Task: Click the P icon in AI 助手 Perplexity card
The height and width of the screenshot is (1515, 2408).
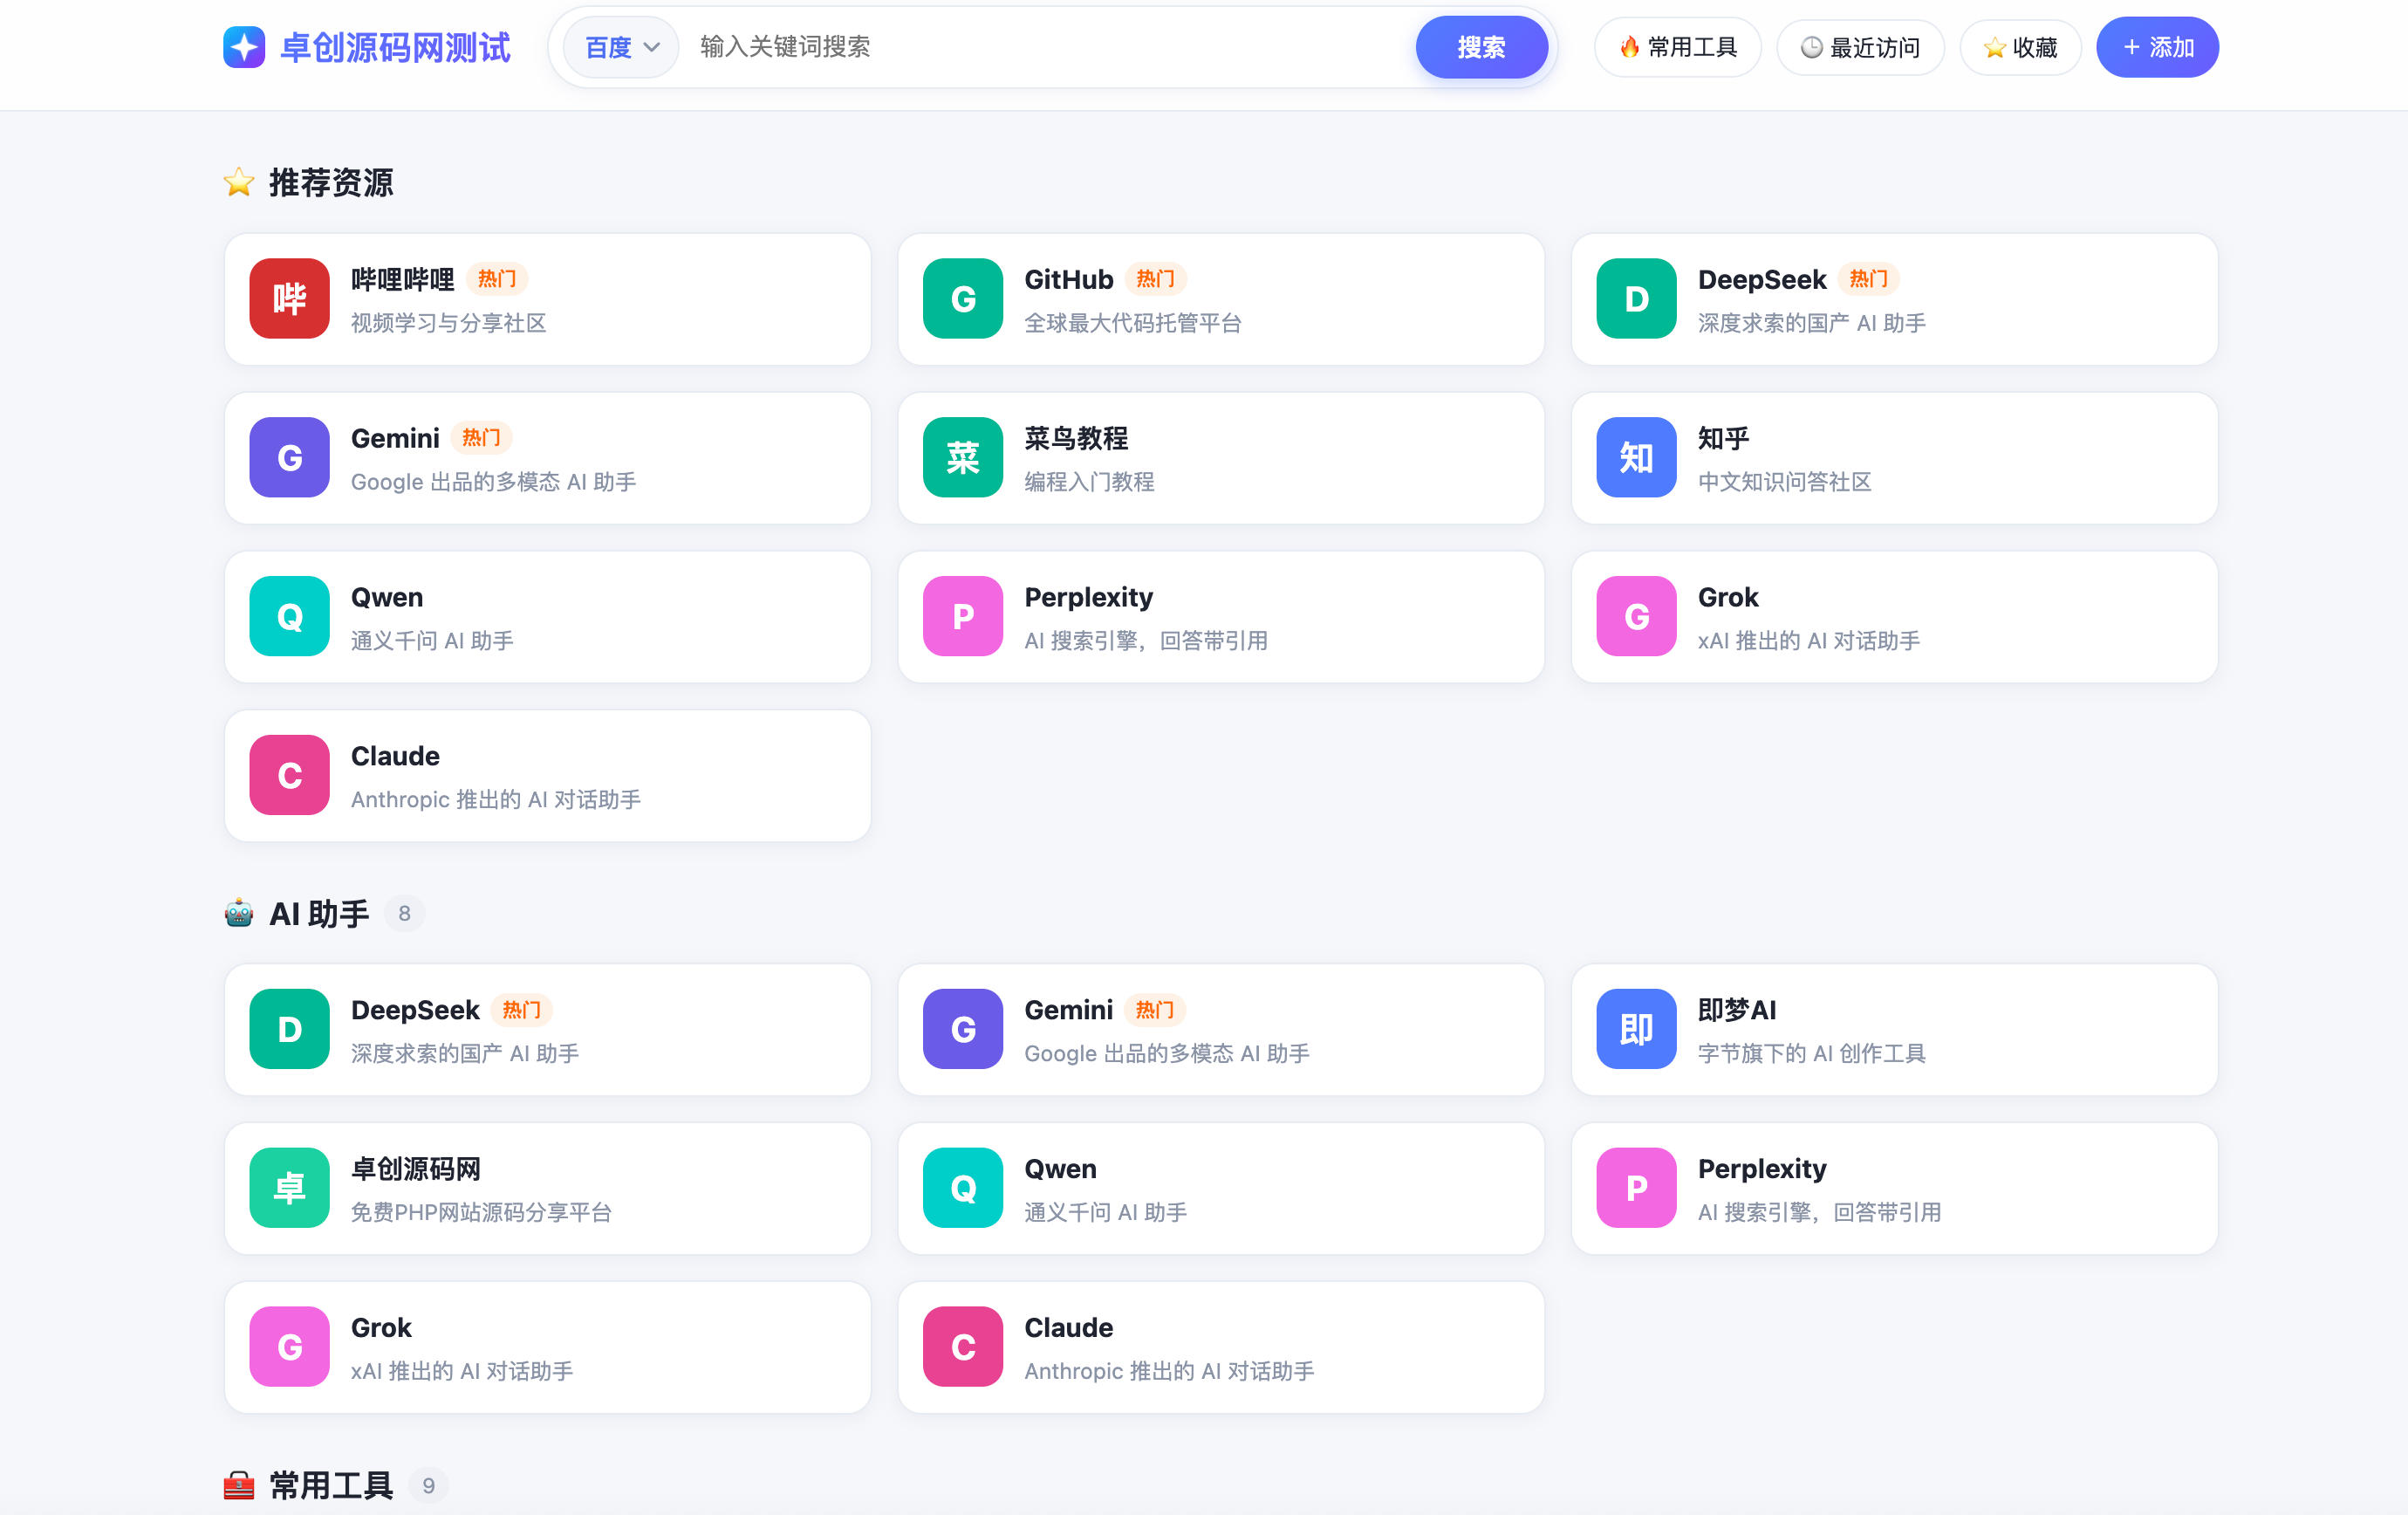Action: (x=1636, y=1189)
